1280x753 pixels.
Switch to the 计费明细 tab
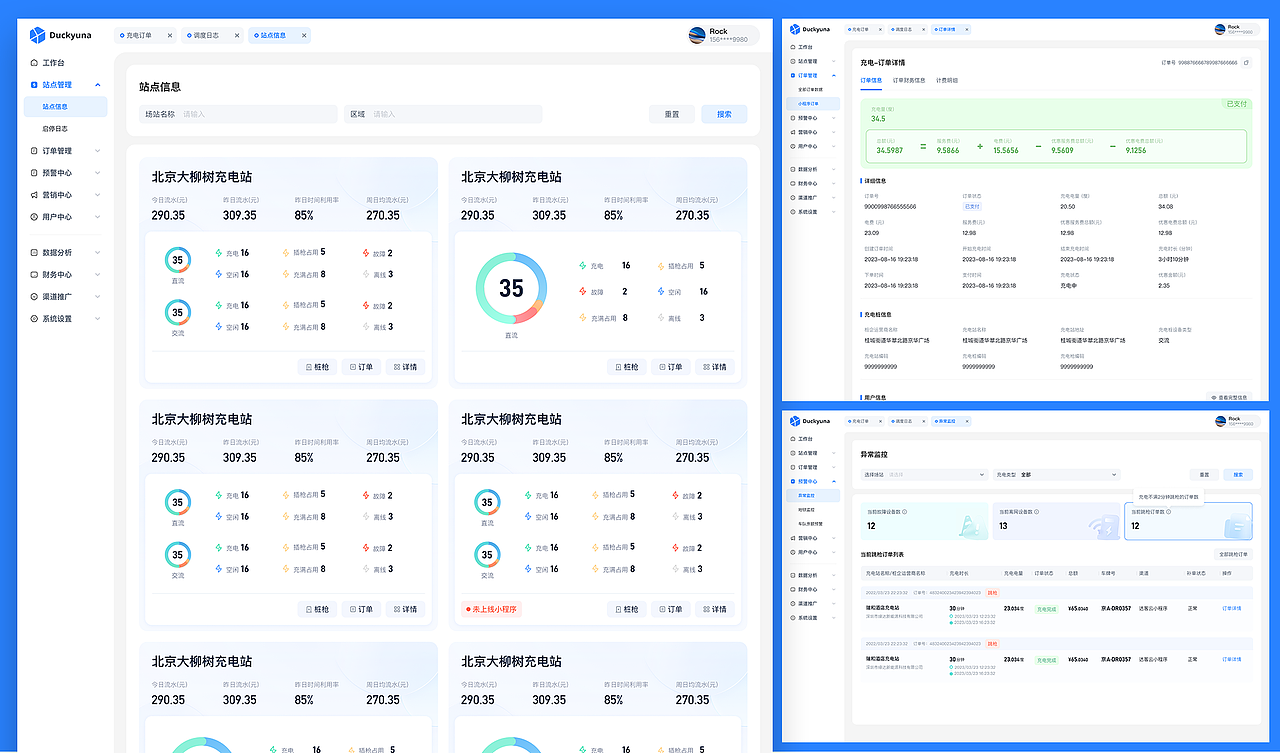947,80
